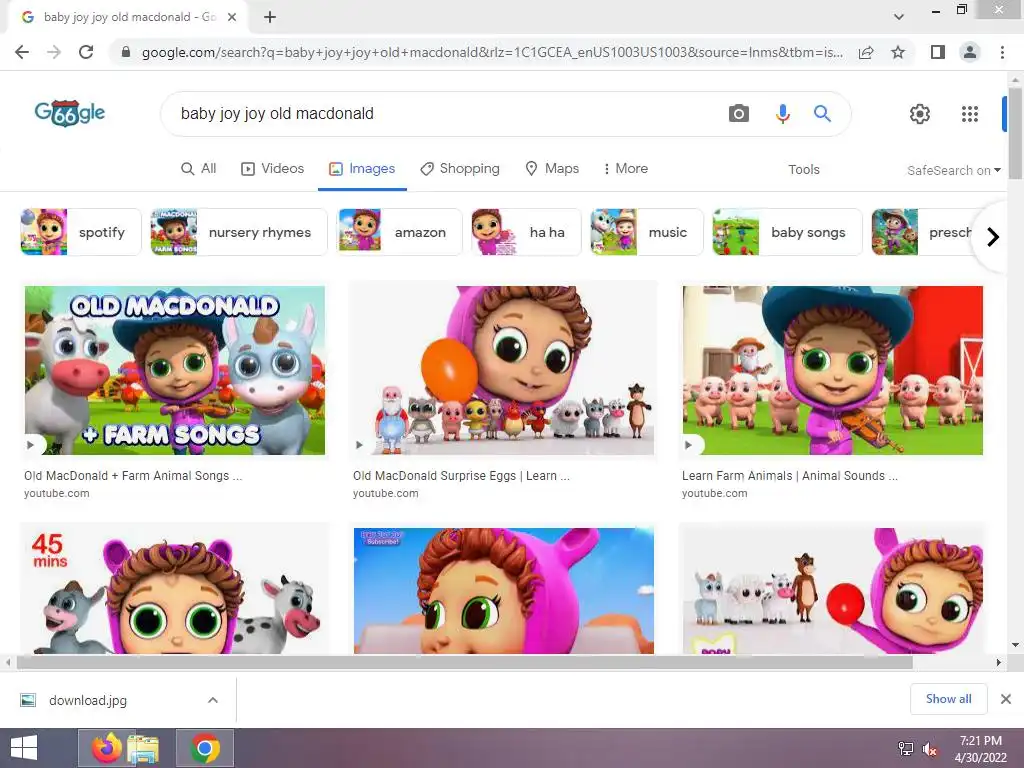Open link Old MacDonald + Farm Animal Songs

coord(133,476)
